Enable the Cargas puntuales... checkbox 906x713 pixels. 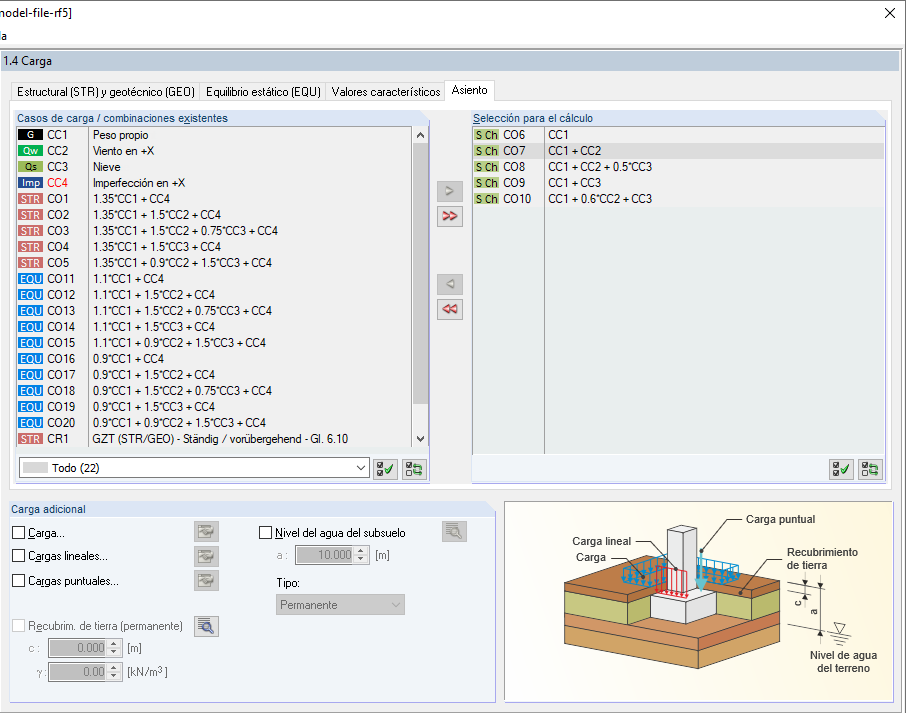[x=18, y=581]
